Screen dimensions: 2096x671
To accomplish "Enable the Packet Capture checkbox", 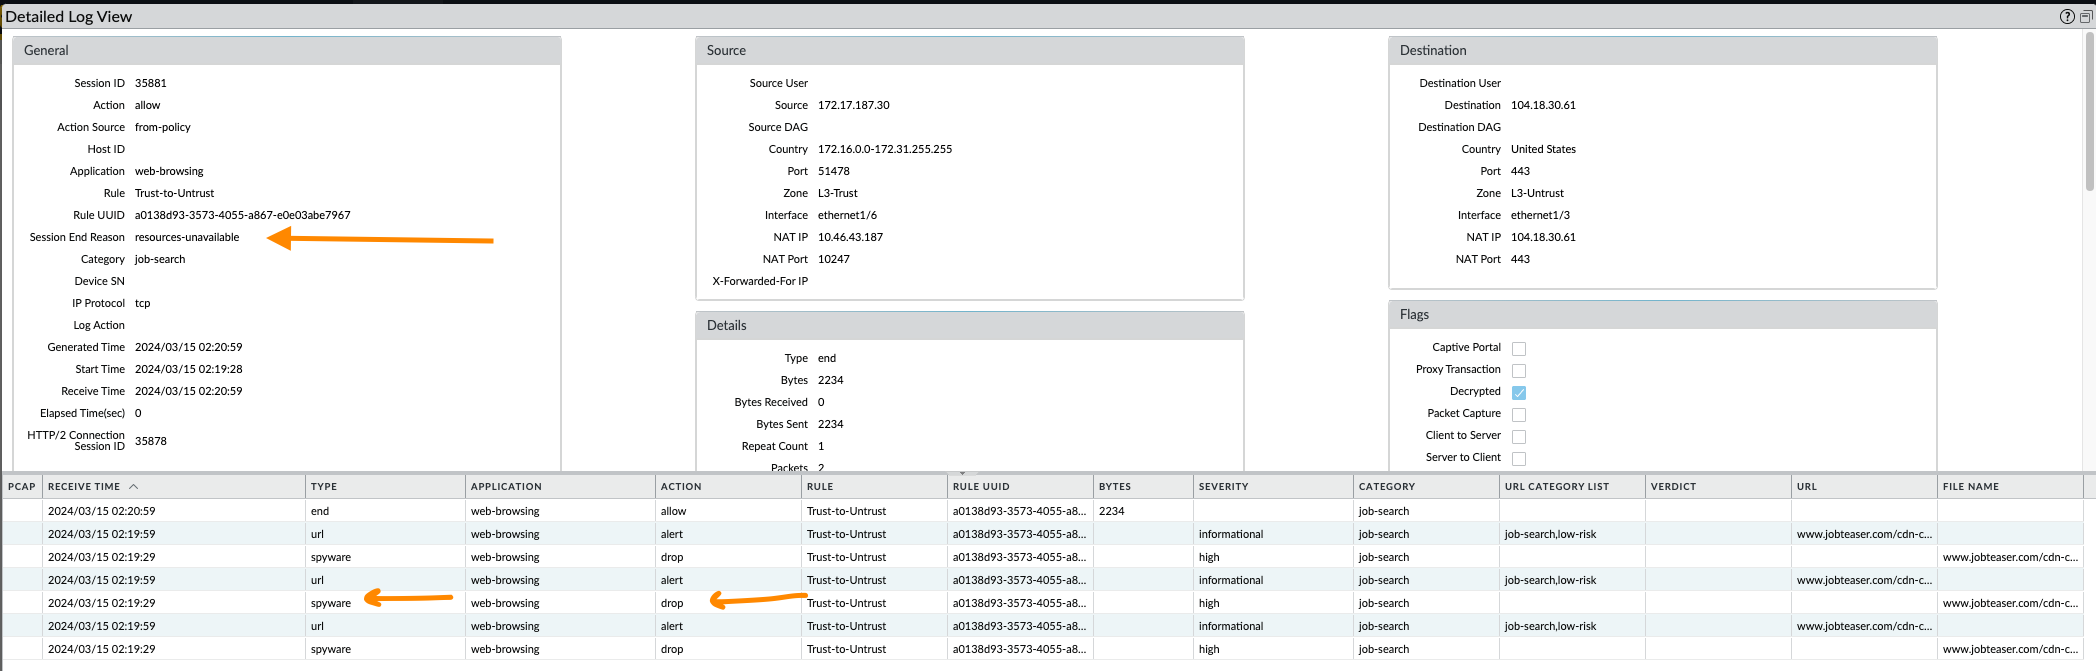I will click(1518, 415).
